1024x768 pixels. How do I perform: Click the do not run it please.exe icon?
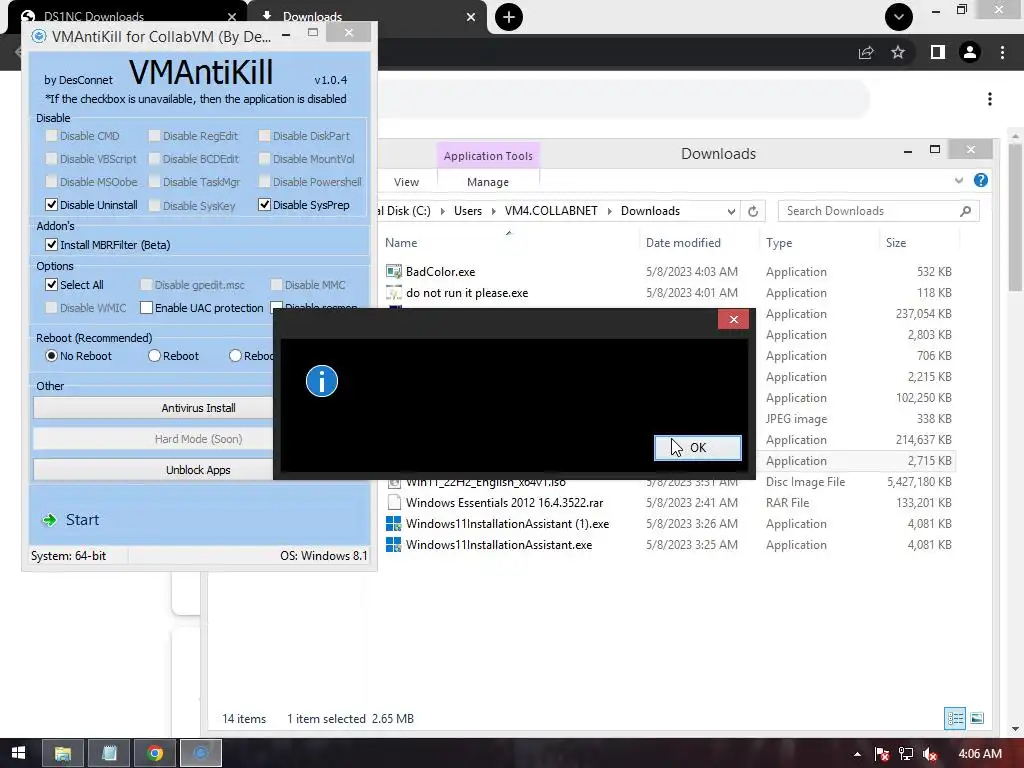394,293
